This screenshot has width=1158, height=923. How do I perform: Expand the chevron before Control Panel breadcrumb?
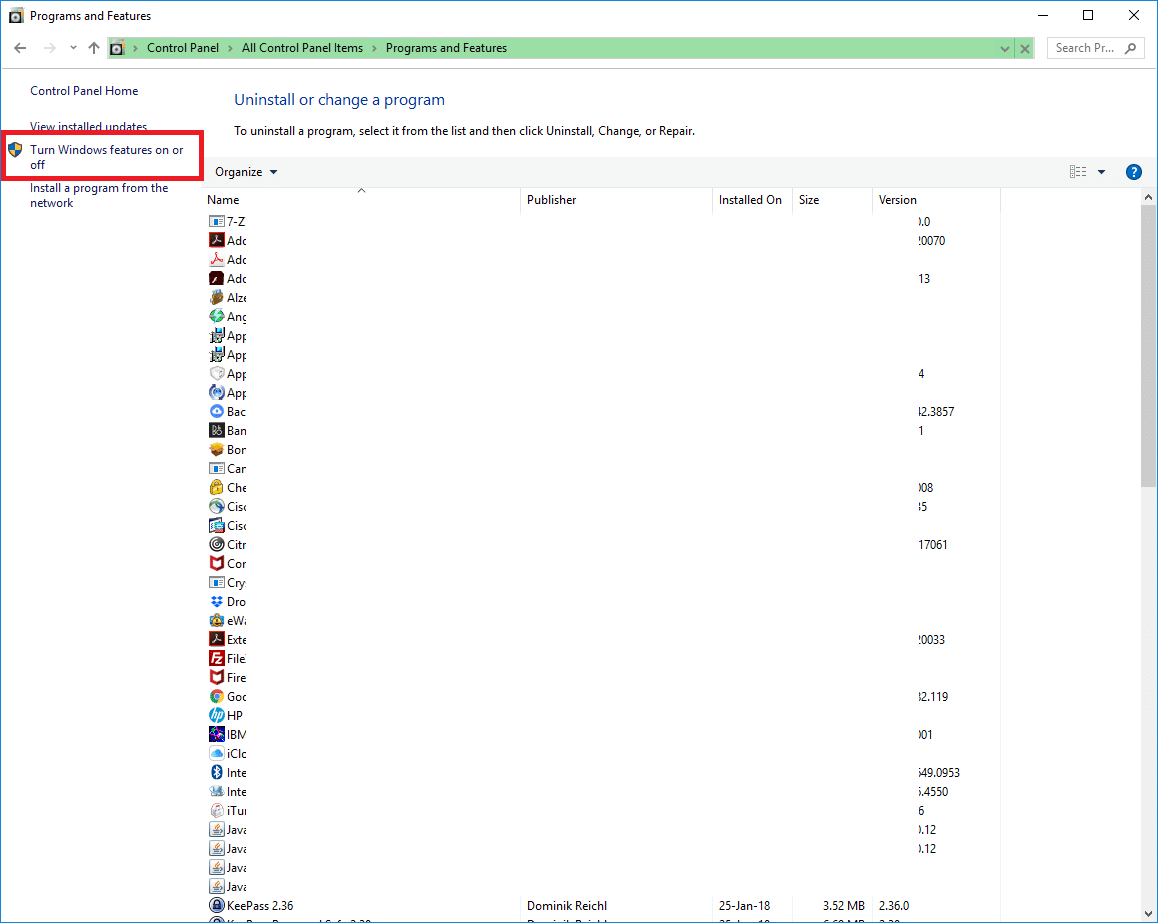[135, 48]
